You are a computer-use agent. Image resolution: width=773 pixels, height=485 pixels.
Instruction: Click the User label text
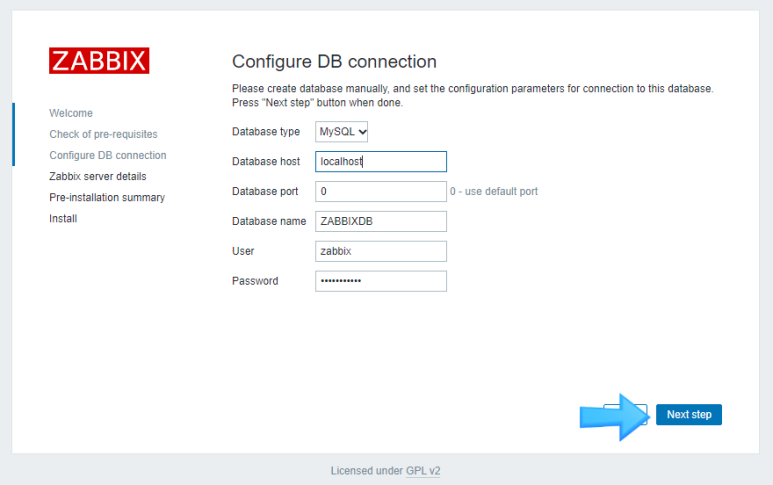[243, 251]
